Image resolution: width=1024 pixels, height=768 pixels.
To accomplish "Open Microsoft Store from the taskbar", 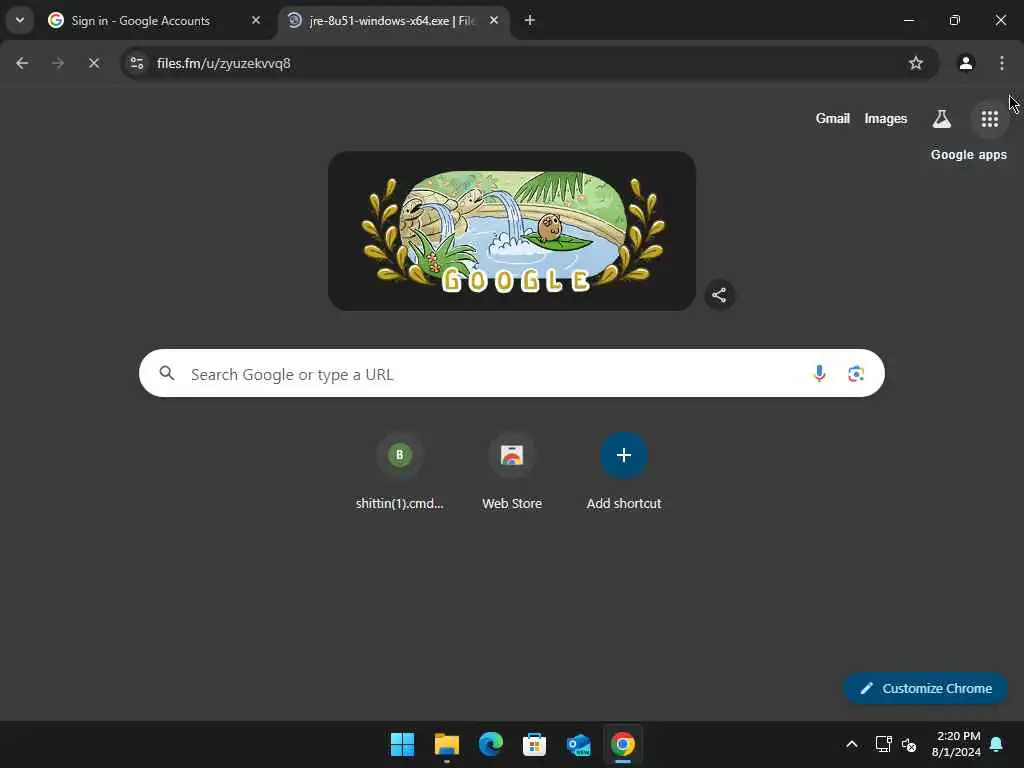I will tap(534, 744).
